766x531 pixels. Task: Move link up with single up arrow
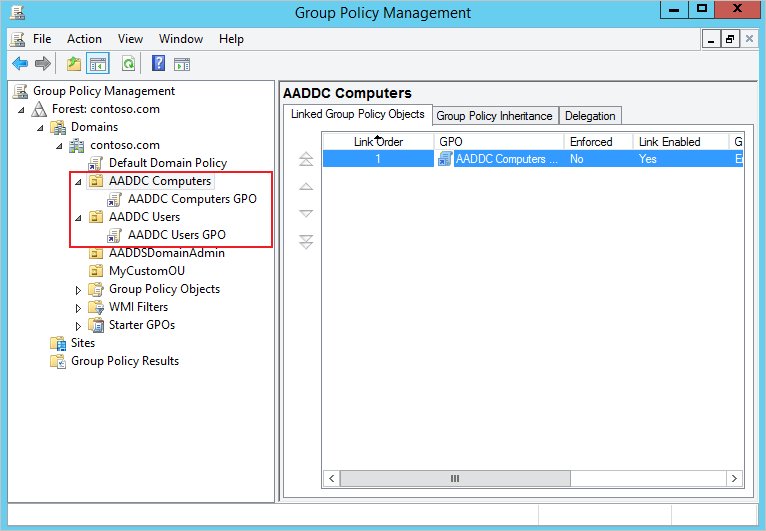point(306,186)
